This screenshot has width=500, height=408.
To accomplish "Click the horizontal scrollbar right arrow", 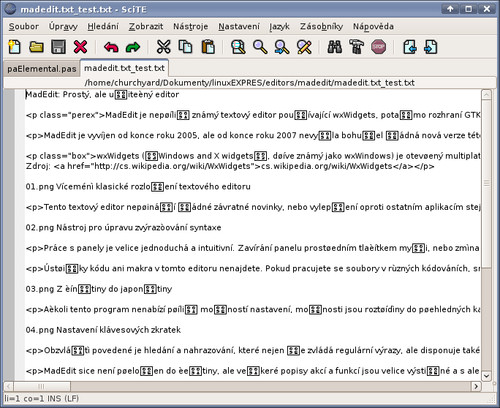I will coord(476,386).
